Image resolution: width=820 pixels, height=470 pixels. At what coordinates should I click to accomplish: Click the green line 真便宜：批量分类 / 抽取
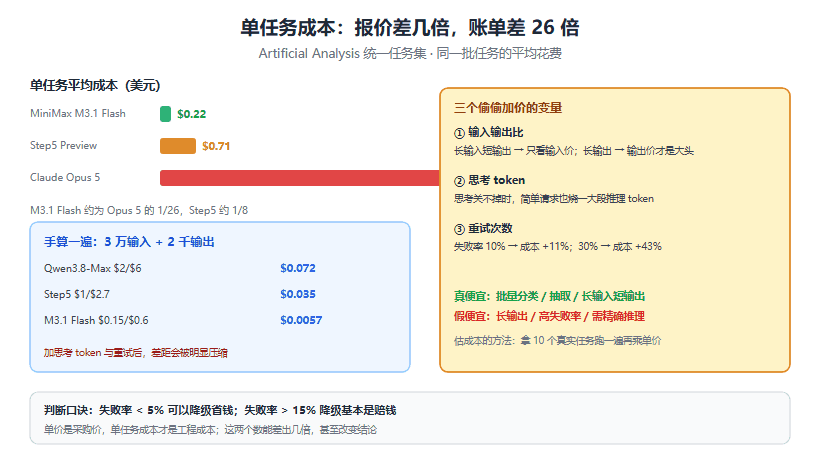tap(549, 296)
